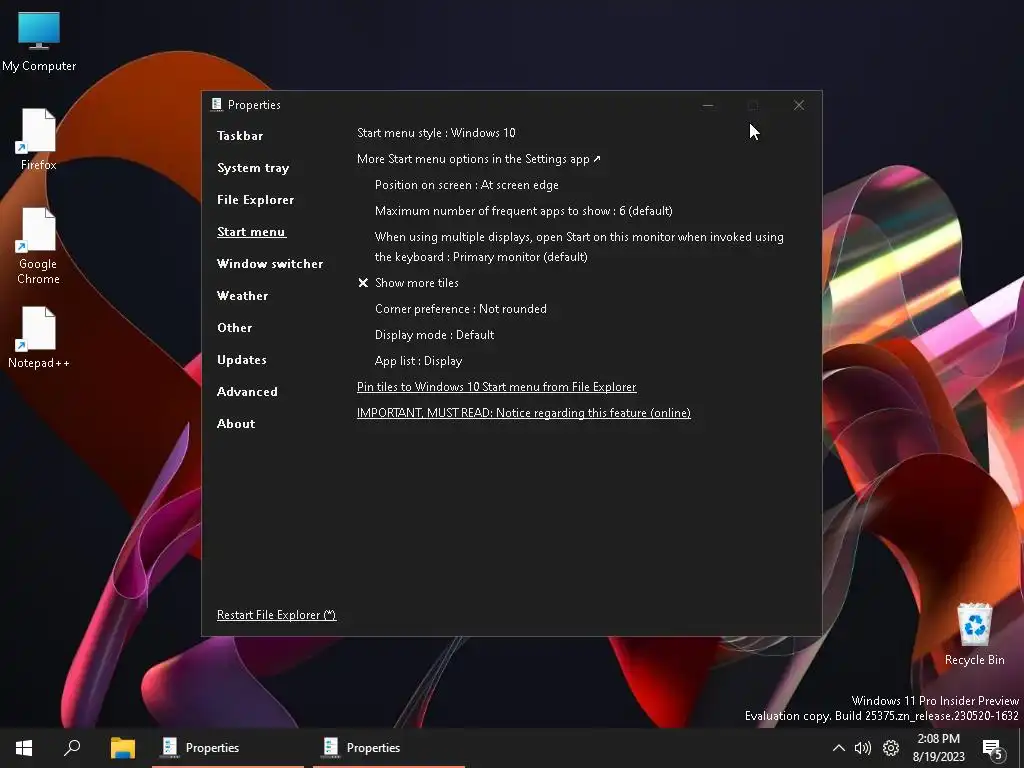Change Position on screen setting
This screenshot has width=1024, height=768.
[x=467, y=185]
